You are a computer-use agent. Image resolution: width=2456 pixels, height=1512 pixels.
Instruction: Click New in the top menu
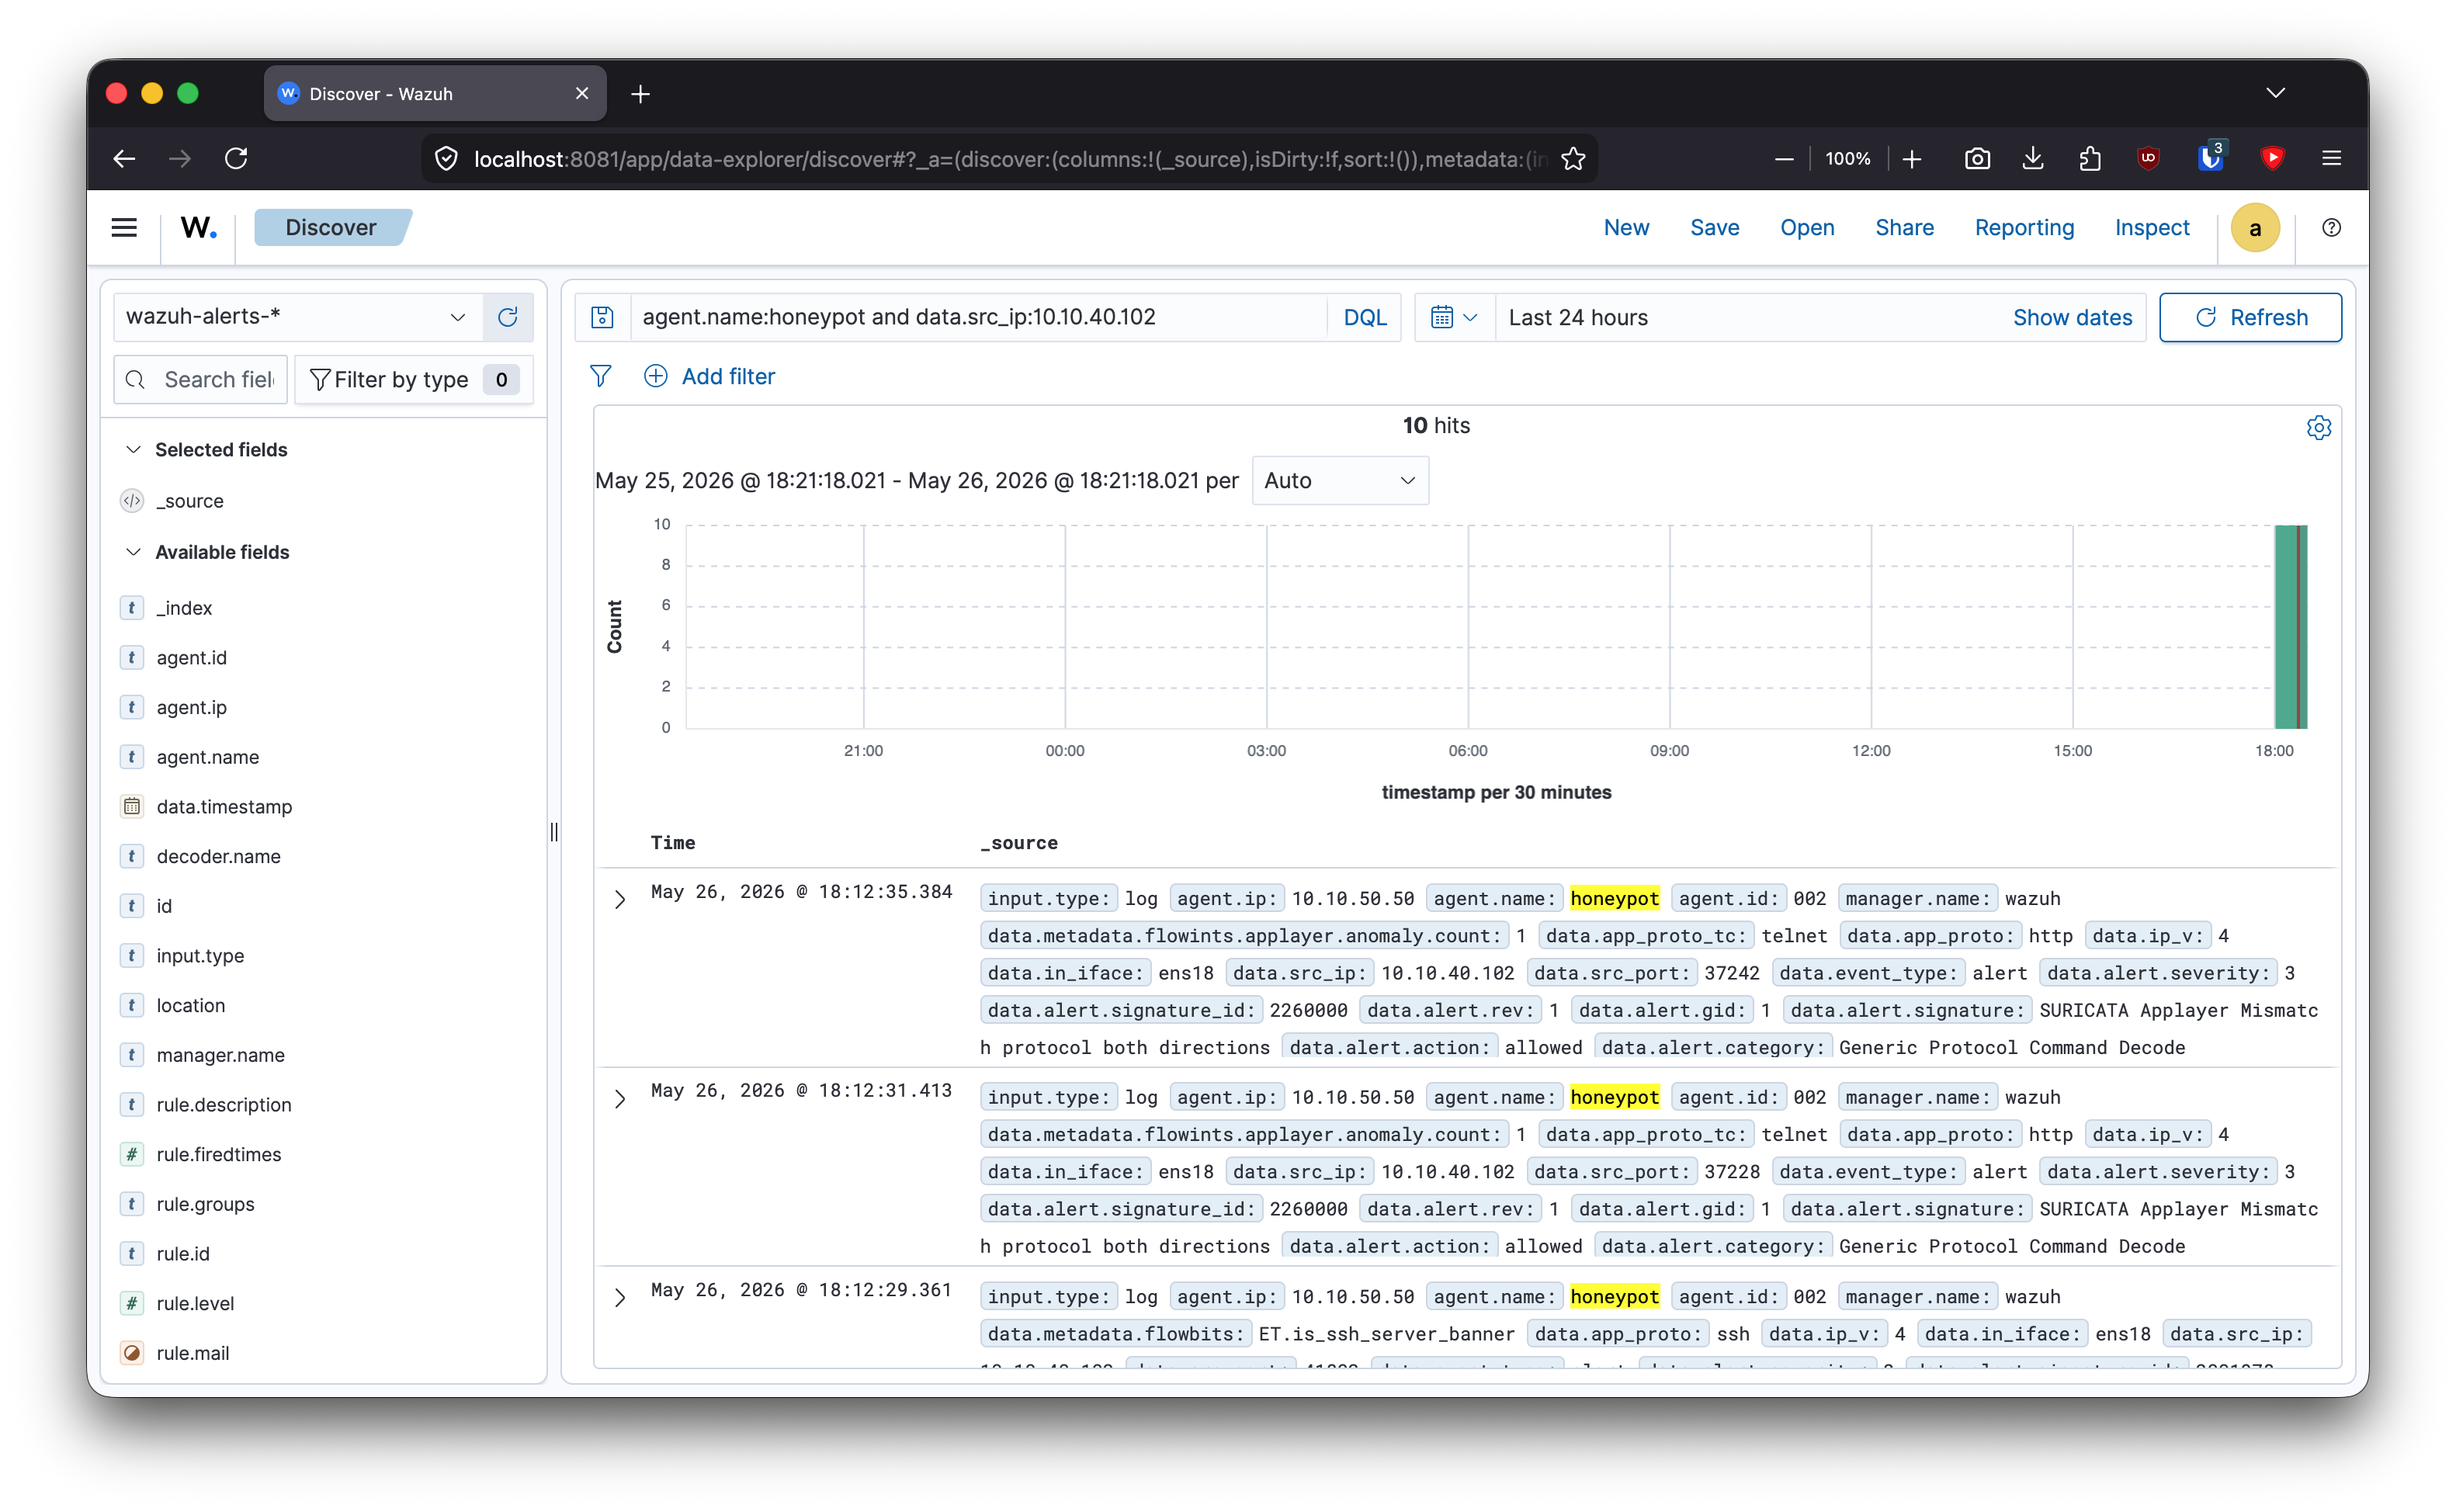(x=1626, y=228)
